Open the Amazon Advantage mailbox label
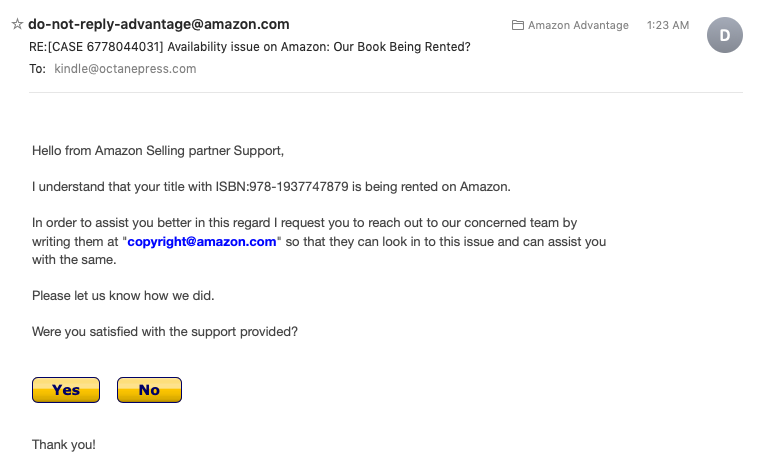Screen dimensions: 766x462 point(578,25)
